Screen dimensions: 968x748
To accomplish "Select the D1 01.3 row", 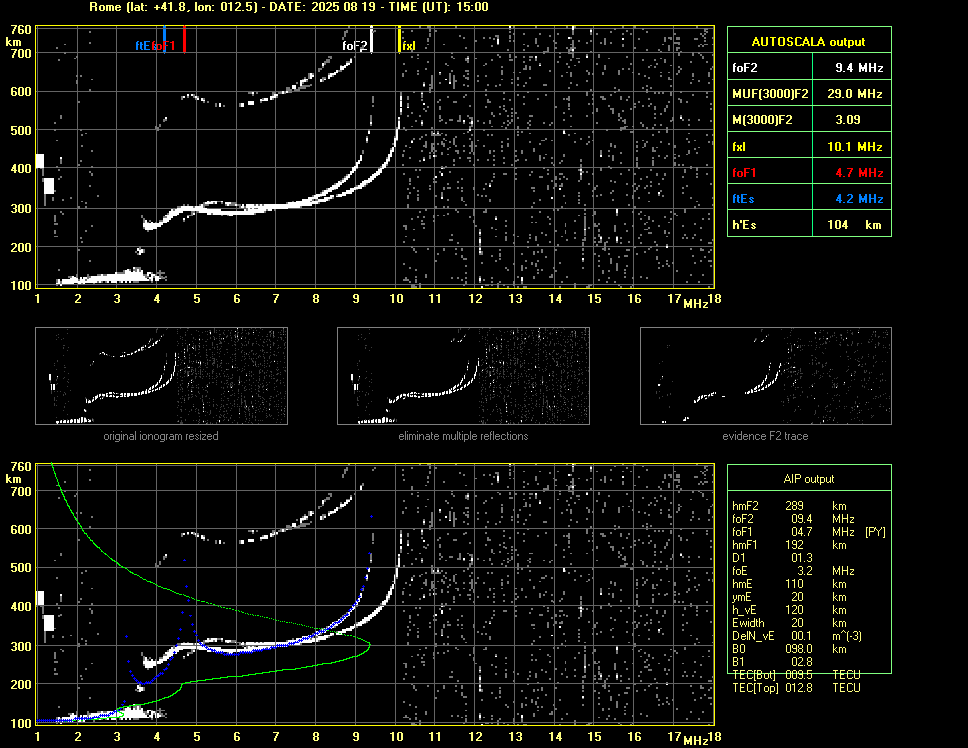I will click(x=772, y=557).
